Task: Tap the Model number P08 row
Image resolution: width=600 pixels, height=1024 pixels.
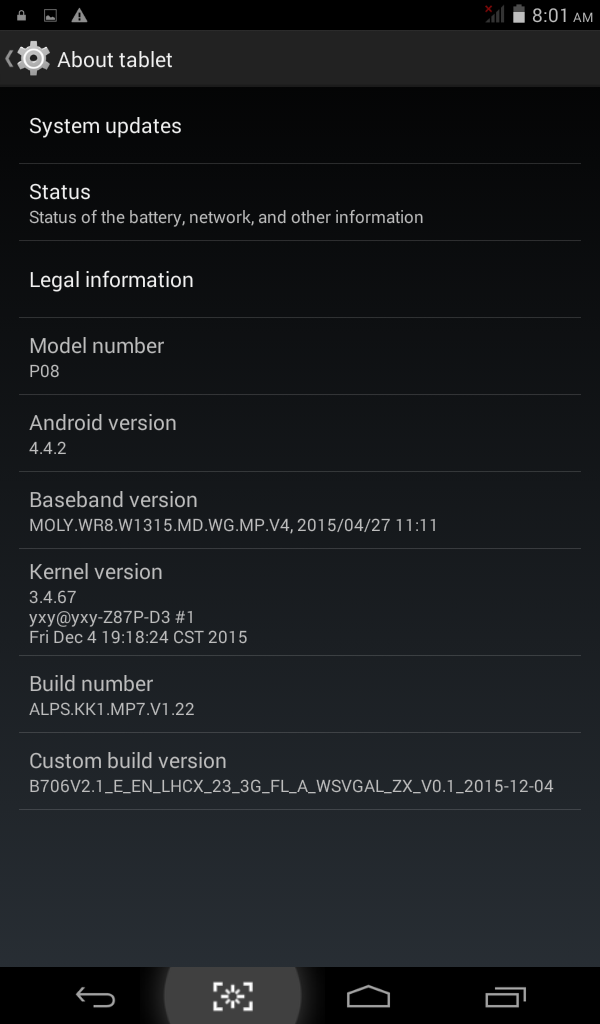Action: click(300, 357)
